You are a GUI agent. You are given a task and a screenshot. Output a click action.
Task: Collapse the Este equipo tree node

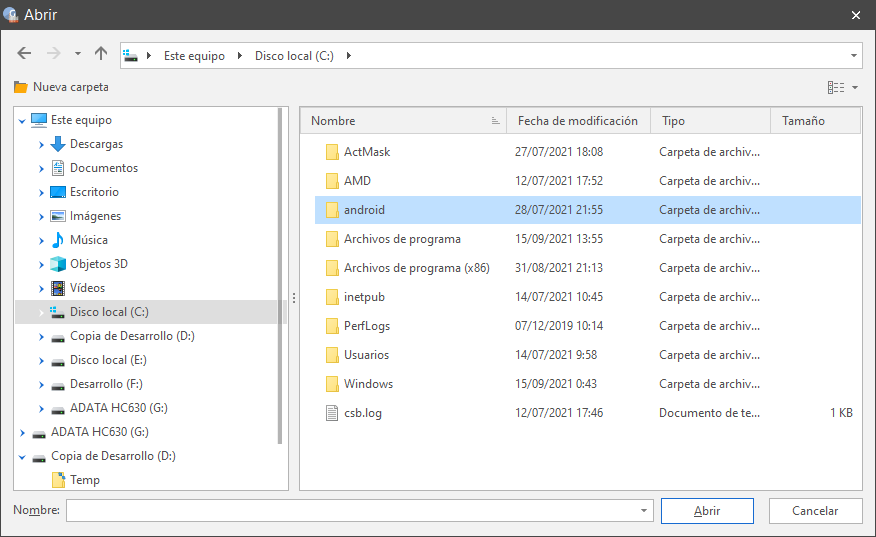point(22,120)
